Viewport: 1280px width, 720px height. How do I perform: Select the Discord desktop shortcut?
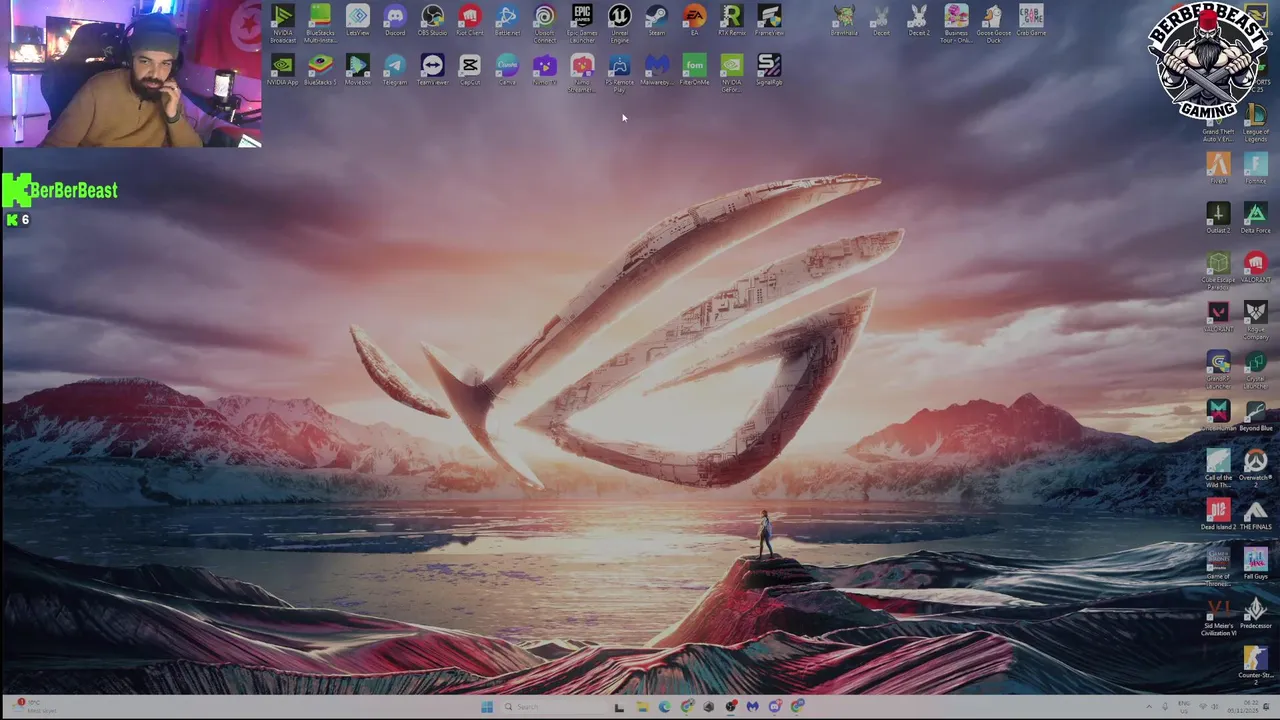pos(395,20)
